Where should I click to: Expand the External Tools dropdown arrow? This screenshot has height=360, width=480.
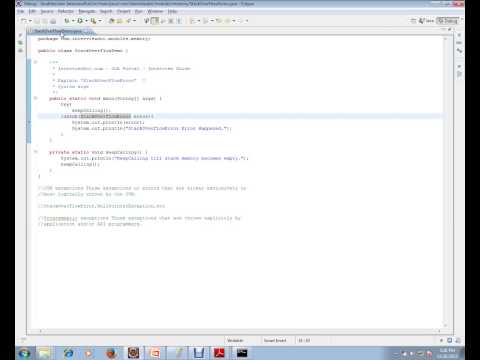coord(100,21)
